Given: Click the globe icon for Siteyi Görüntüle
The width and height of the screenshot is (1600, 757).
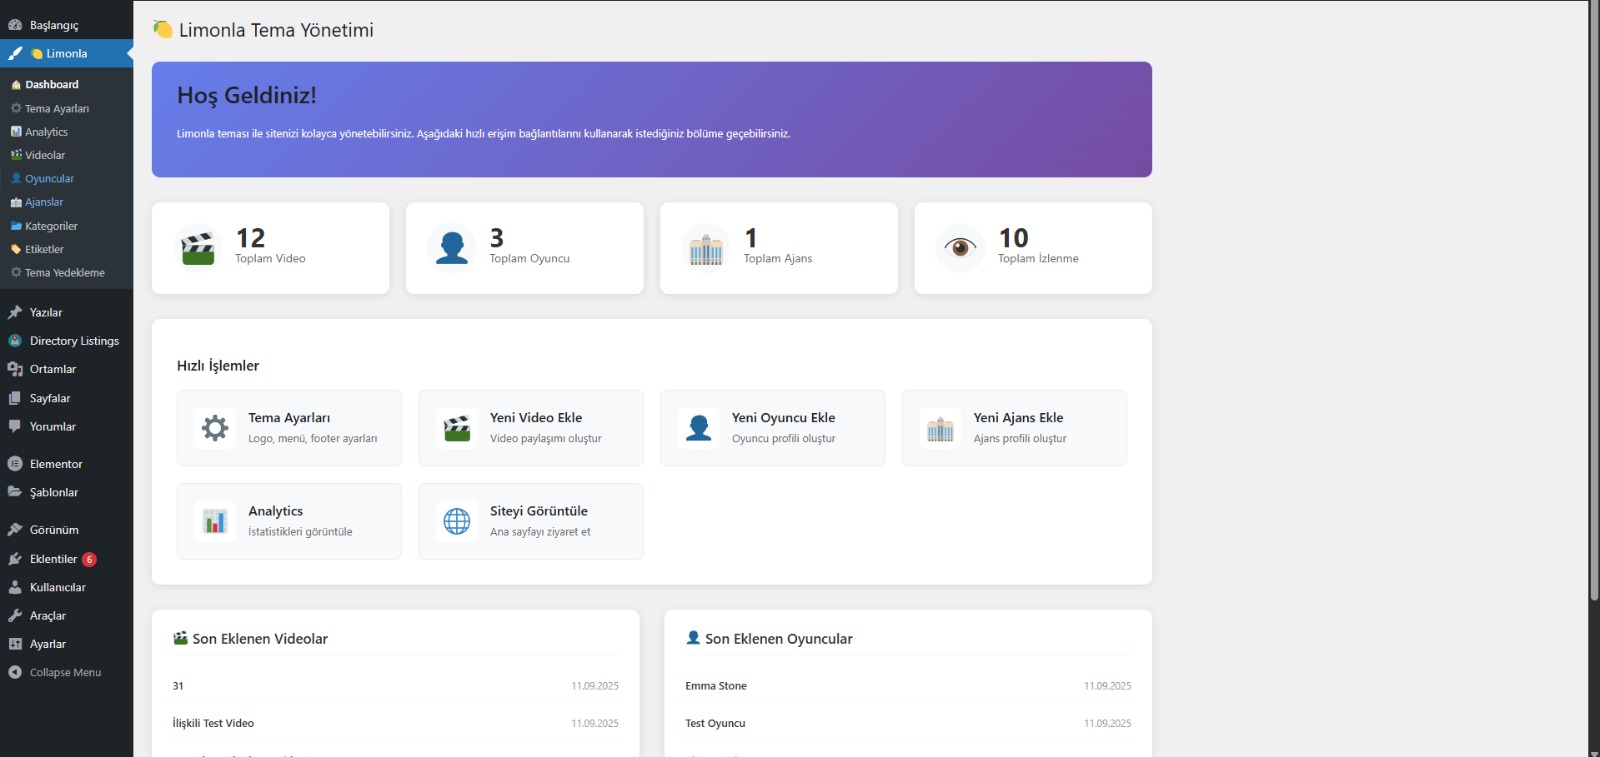Looking at the screenshot, I should (457, 521).
